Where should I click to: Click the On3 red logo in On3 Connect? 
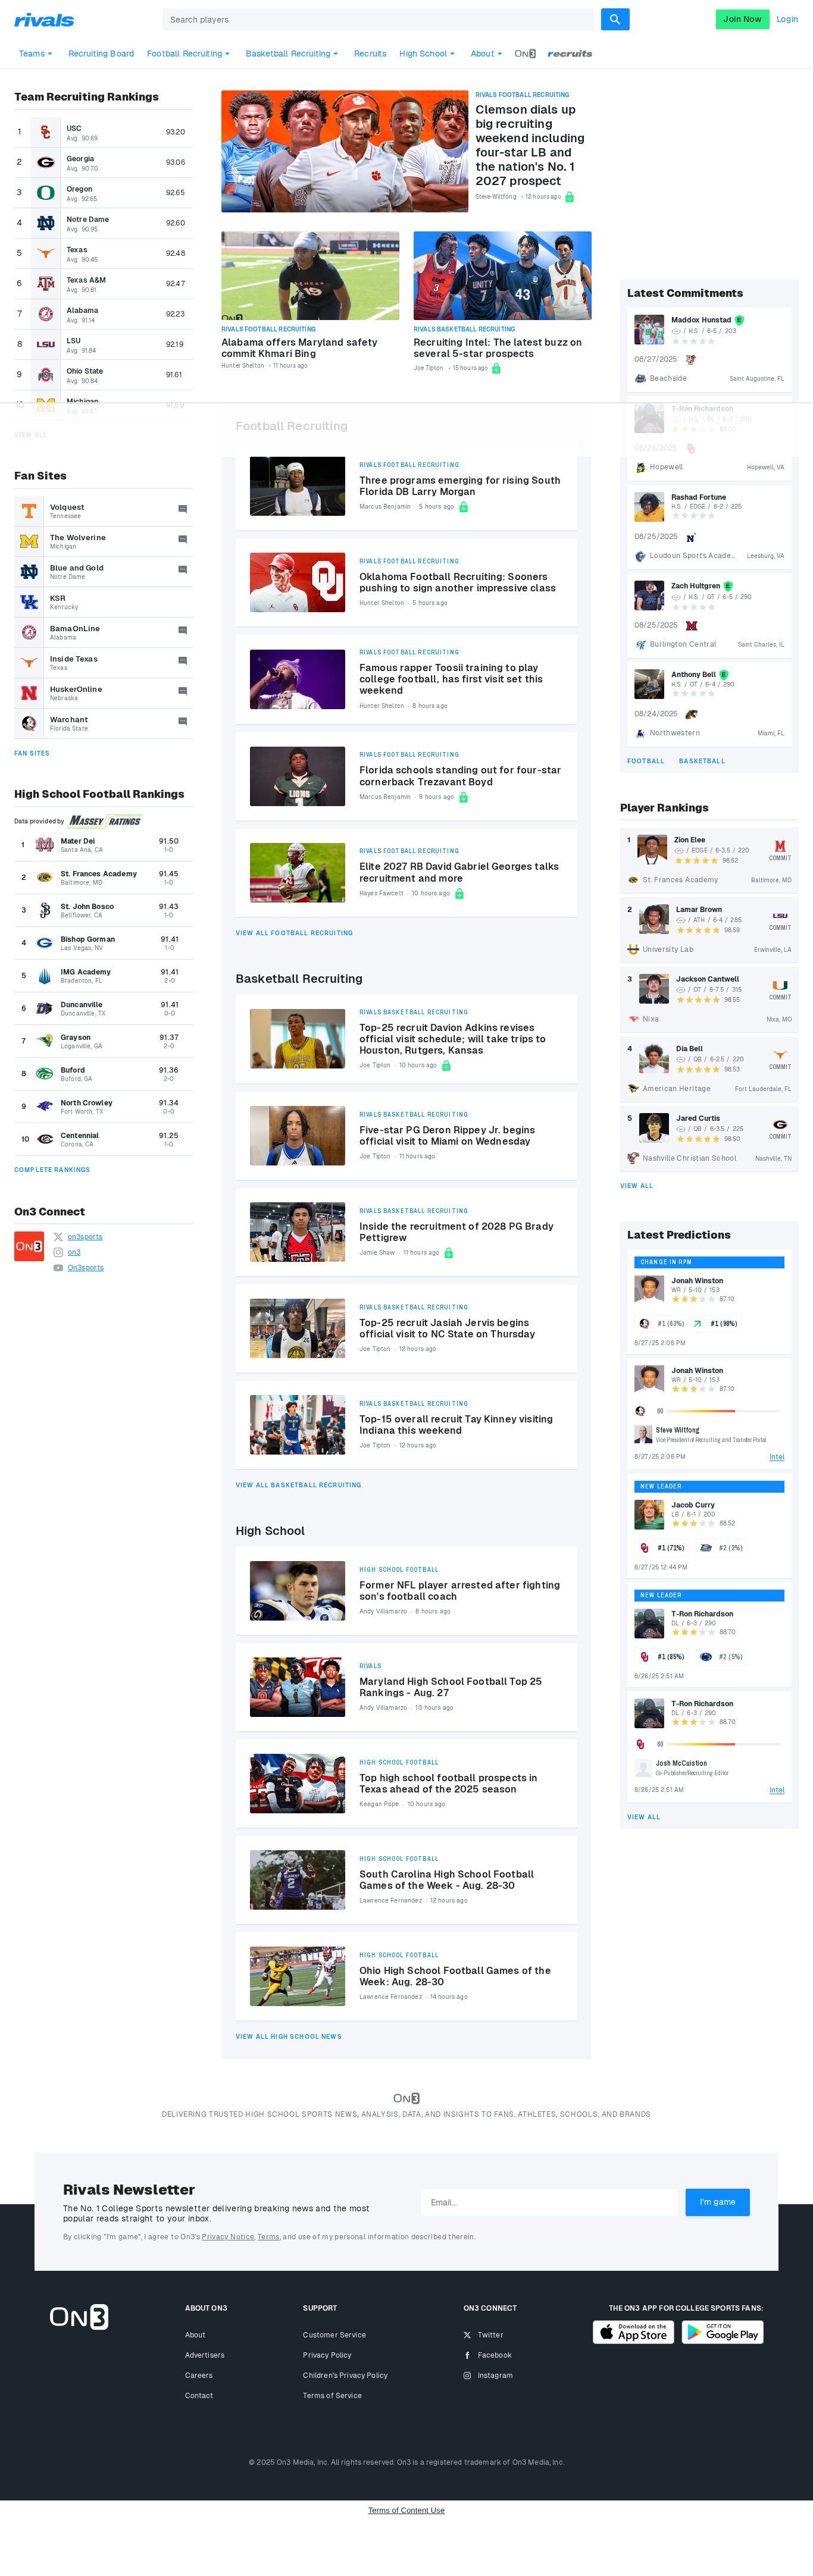[29, 1246]
